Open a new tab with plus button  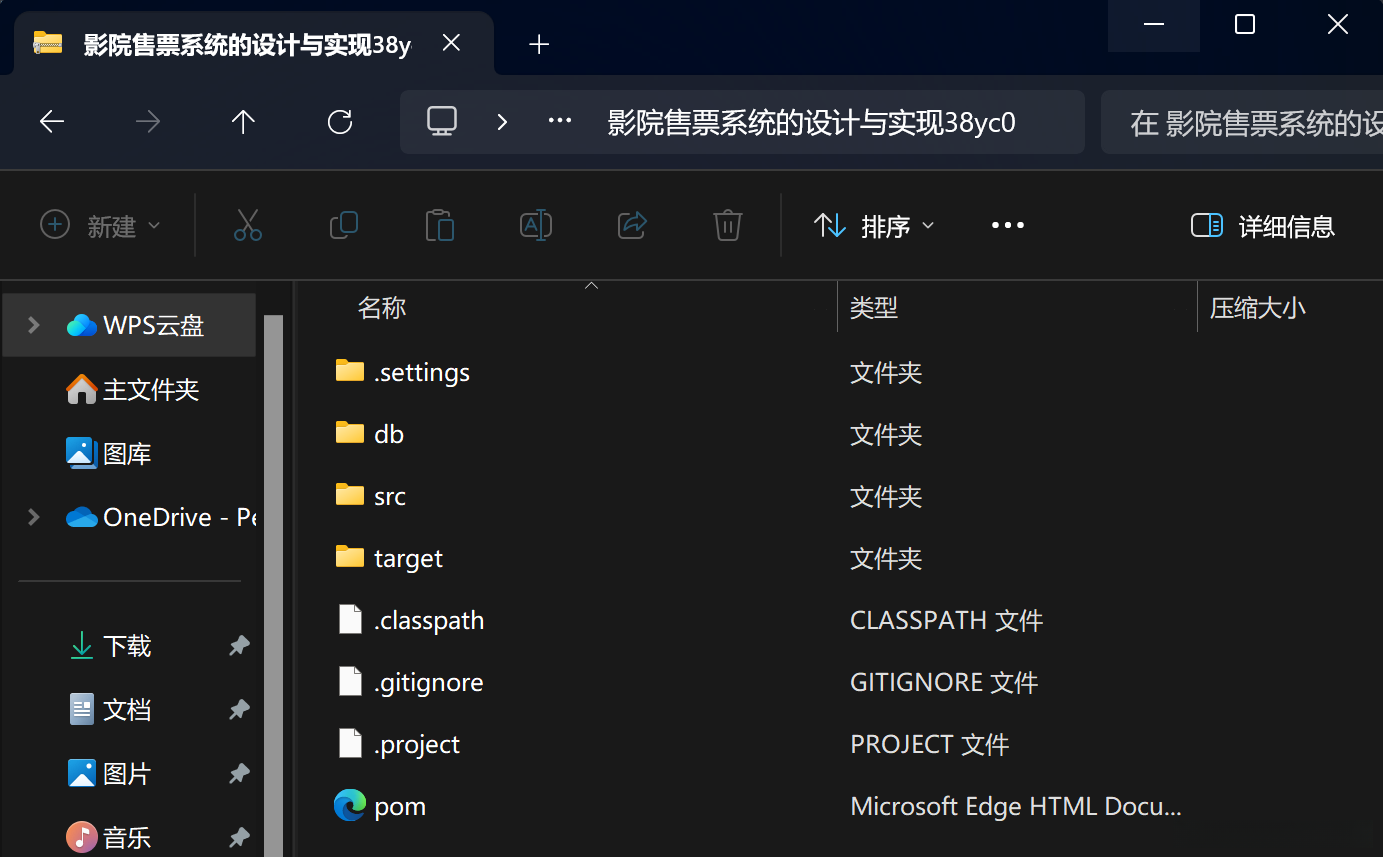point(539,44)
